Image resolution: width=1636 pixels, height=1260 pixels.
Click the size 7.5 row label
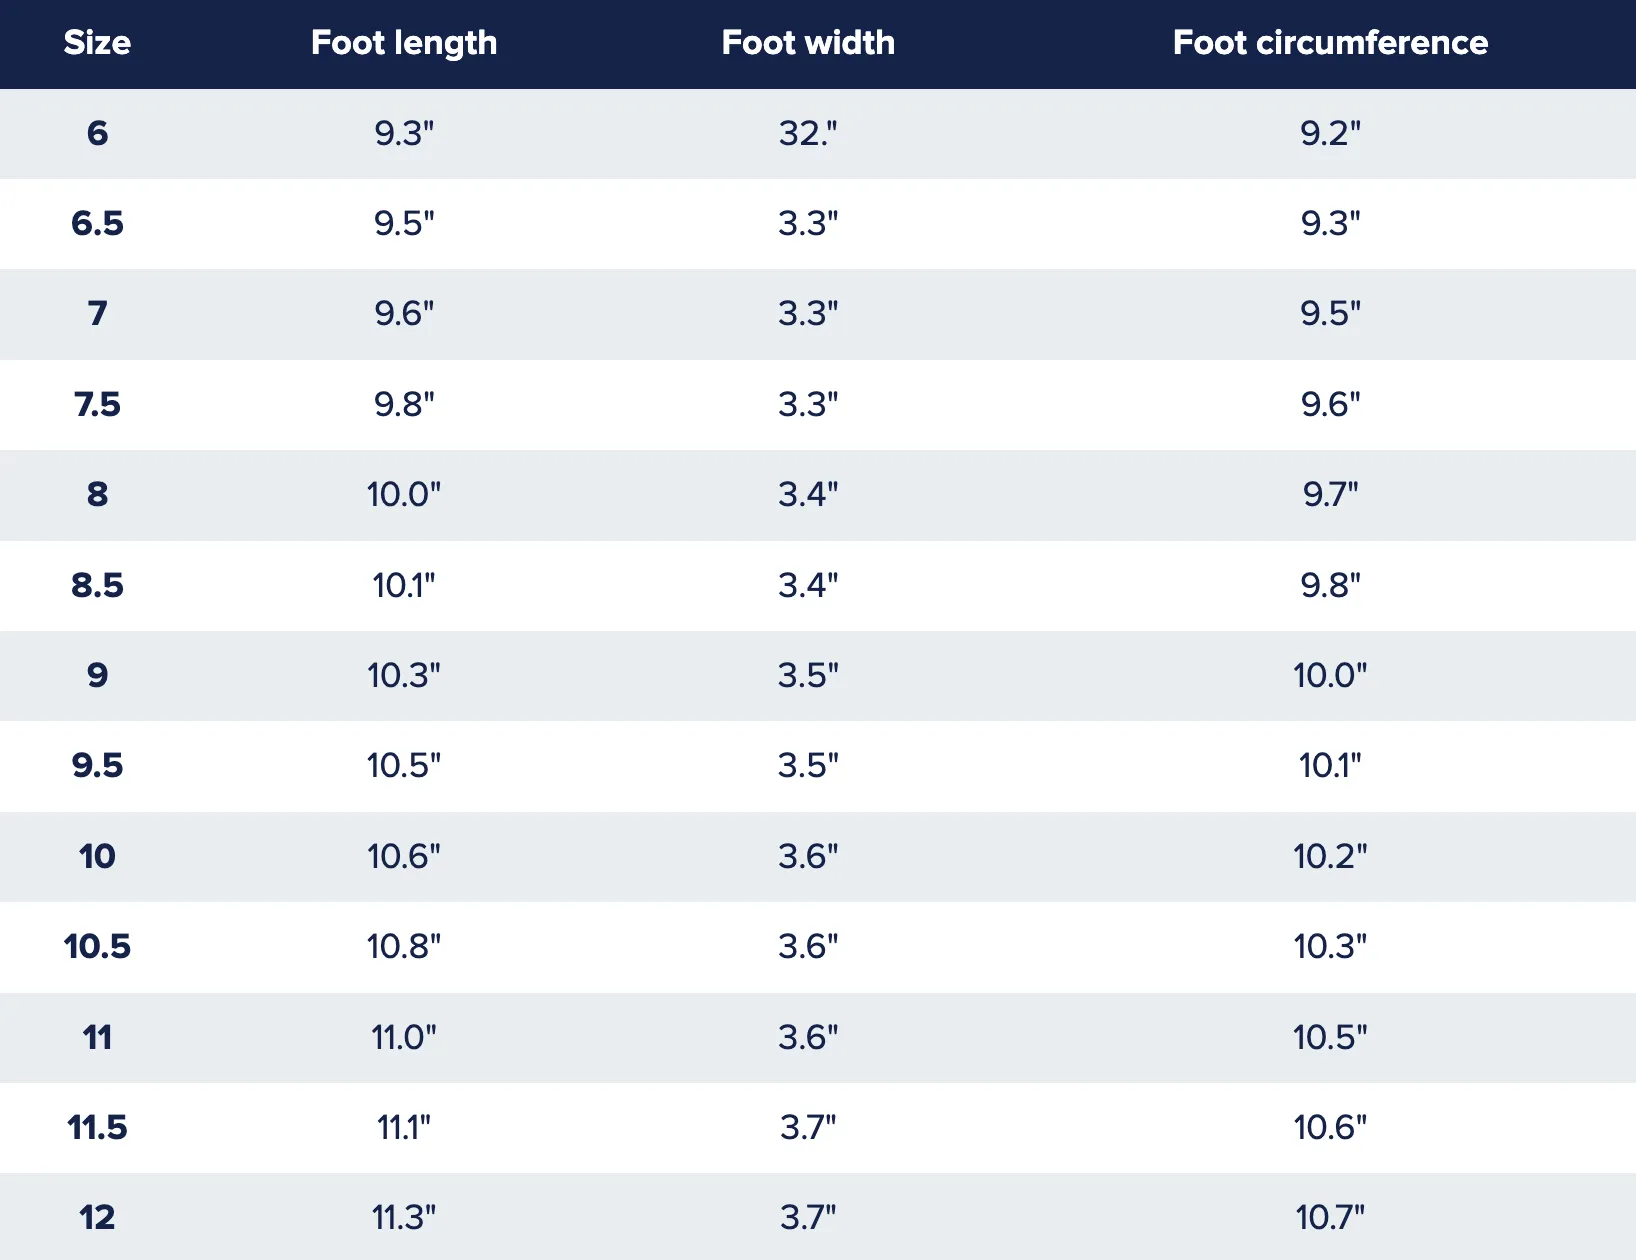(97, 404)
